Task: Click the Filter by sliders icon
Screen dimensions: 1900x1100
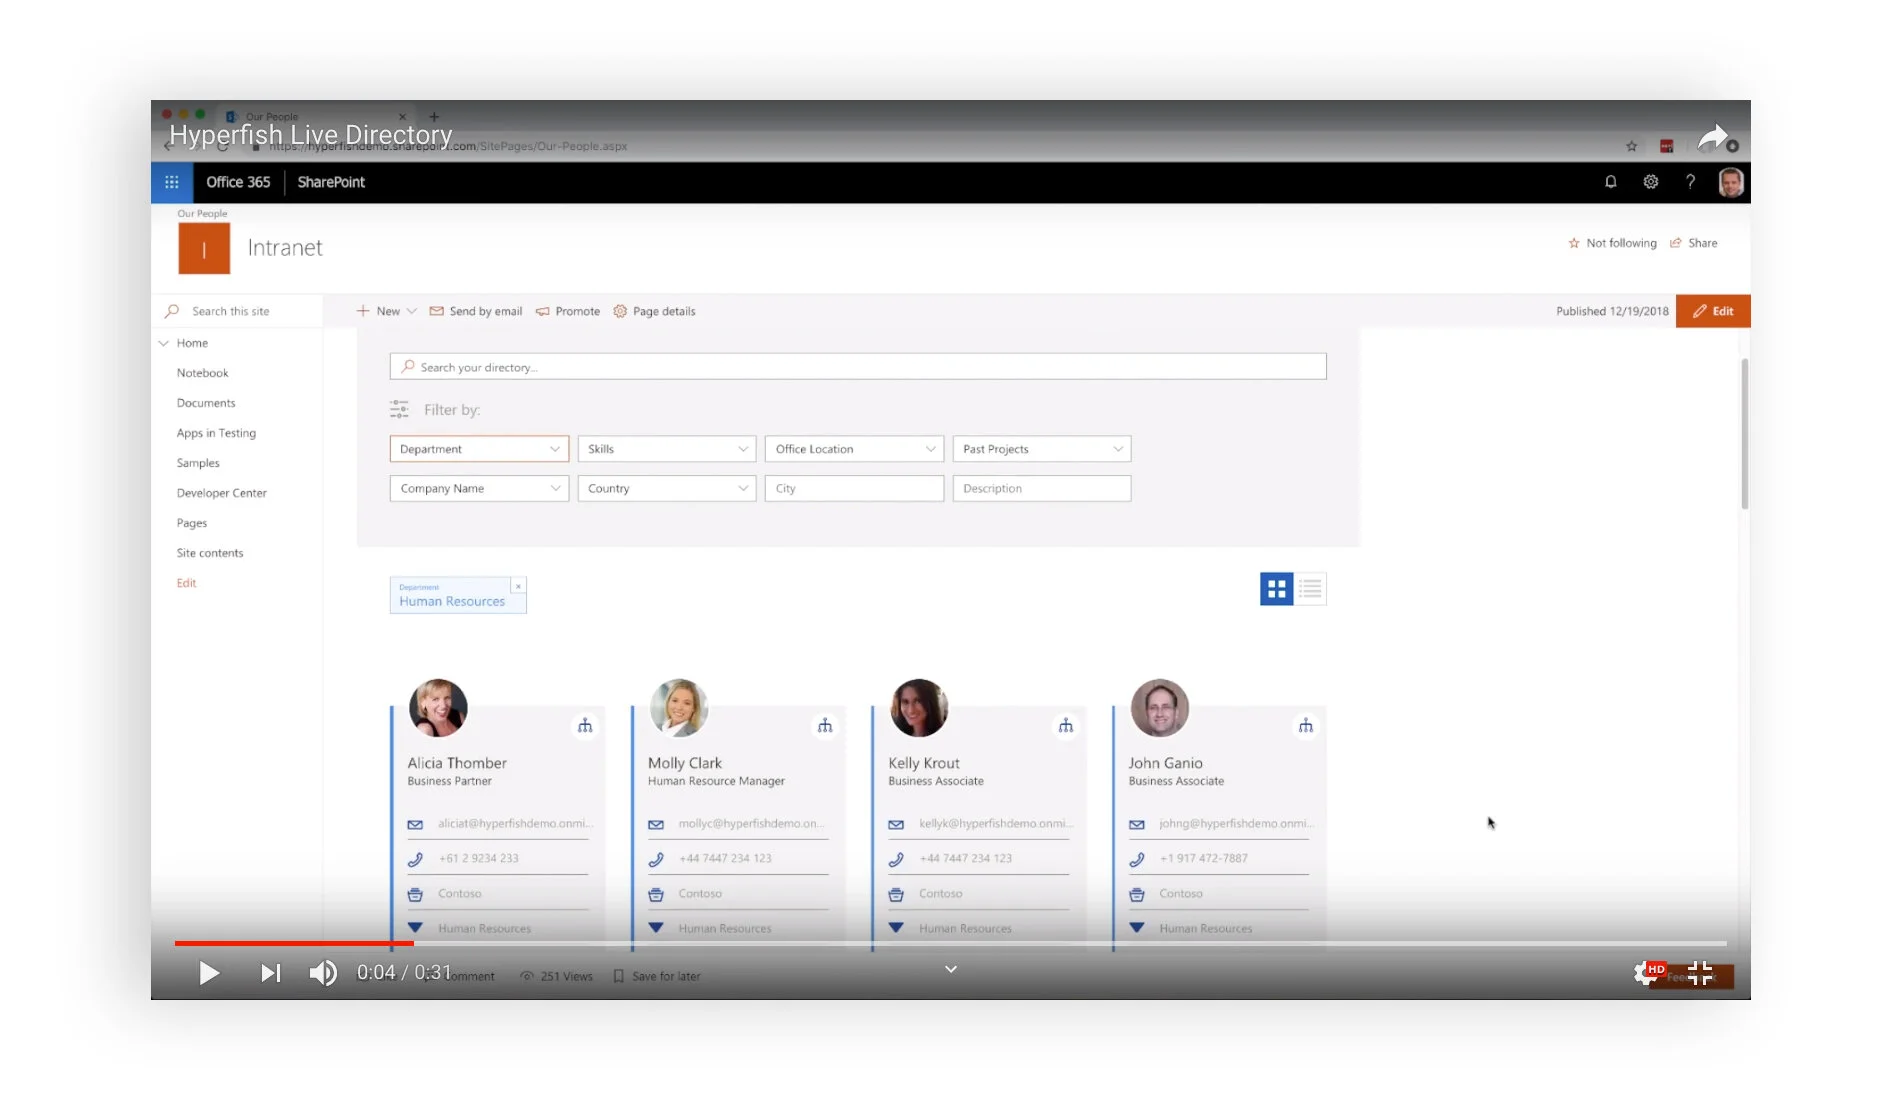Action: [x=399, y=409]
